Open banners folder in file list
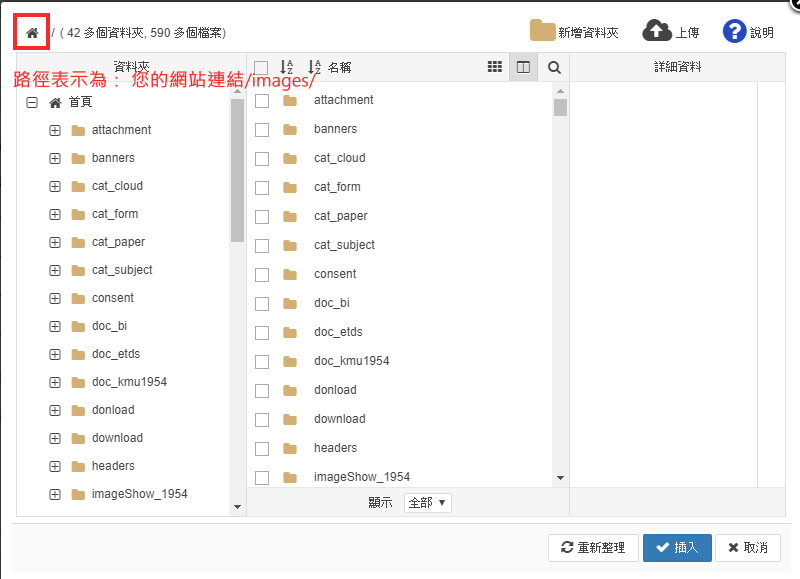The width and height of the screenshot is (800, 579). (335, 129)
